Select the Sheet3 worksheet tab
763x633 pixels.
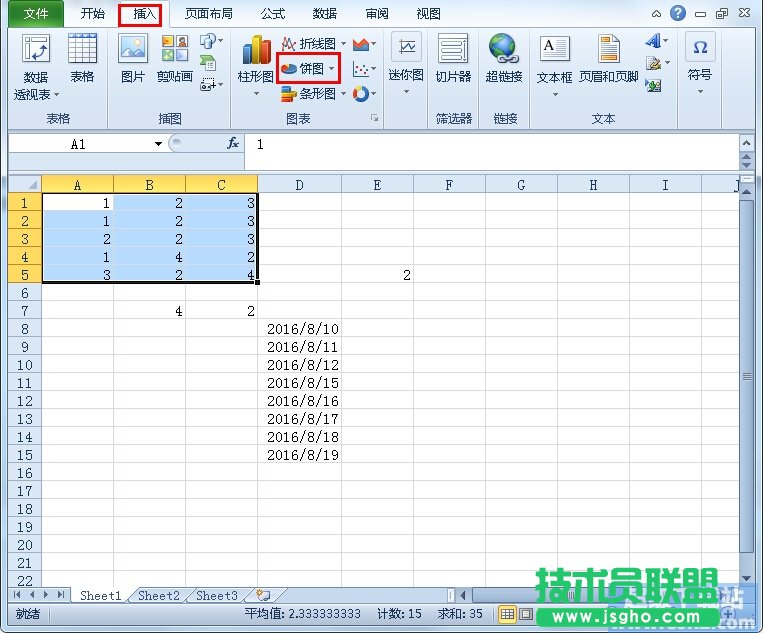pyautogui.click(x=217, y=596)
